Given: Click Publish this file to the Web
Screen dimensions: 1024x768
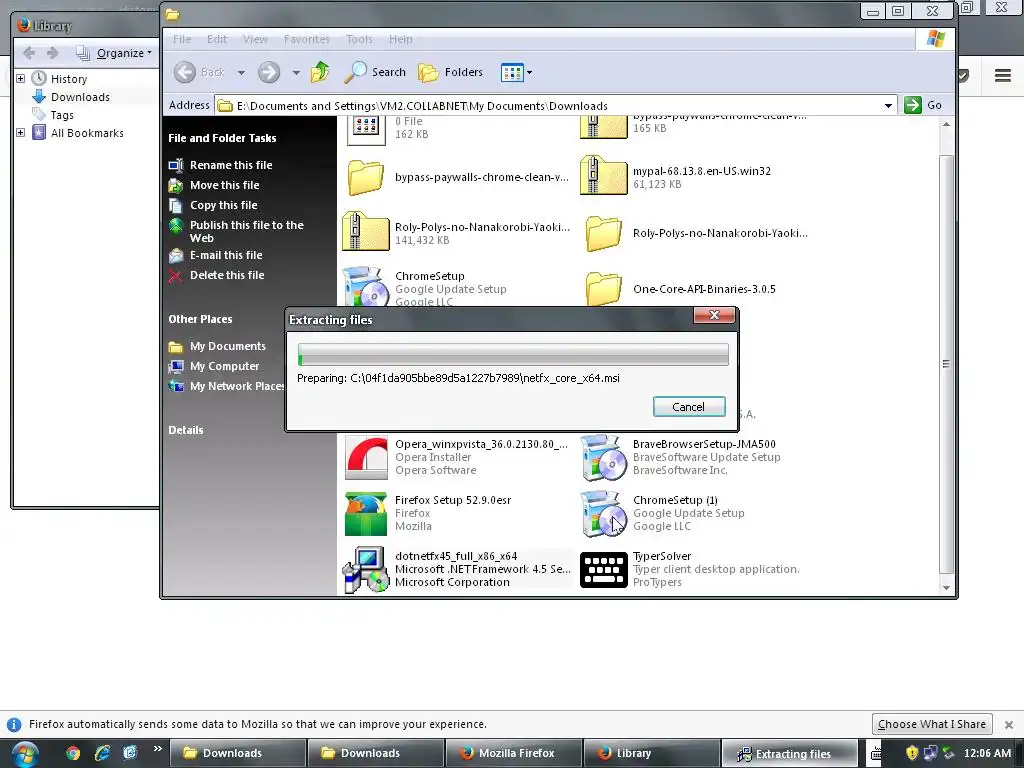Looking at the screenshot, I should click(246, 231).
